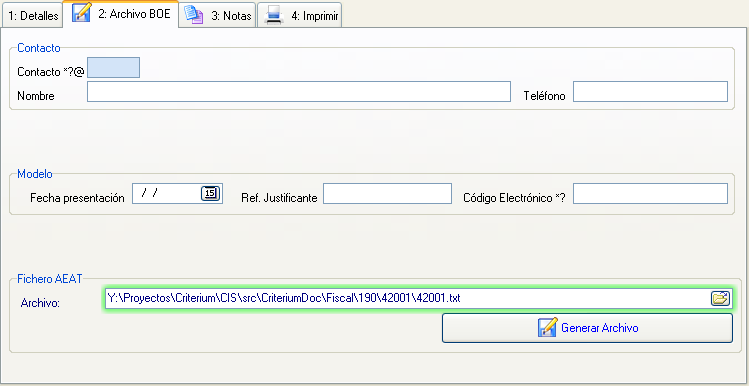The height and width of the screenshot is (386, 749).
Task: Browse for file with folder icon
Action: click(x=720, y=299)
